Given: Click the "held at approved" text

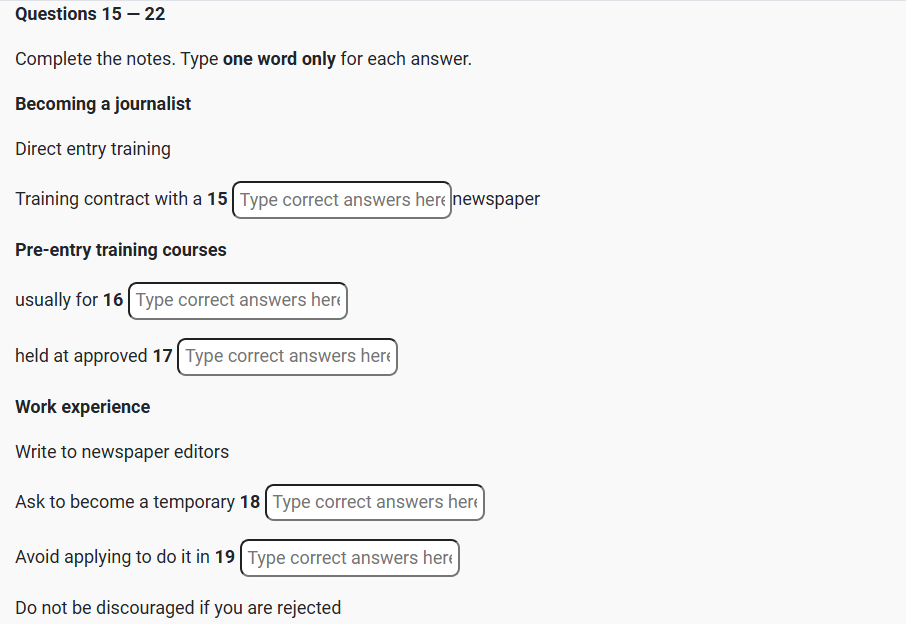Looking at the screenshot, I should tap(81, 356).
